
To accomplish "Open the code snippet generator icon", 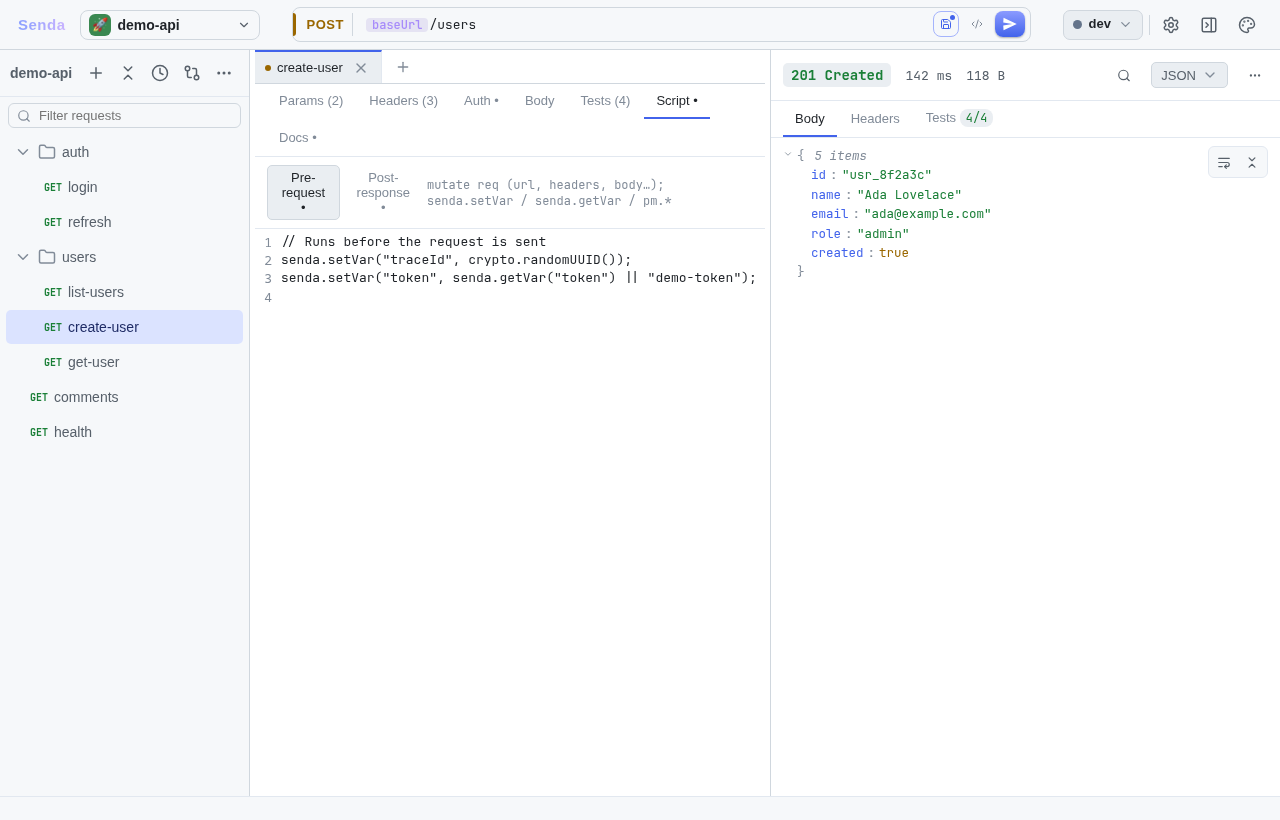I will click(x=977, y=24).
